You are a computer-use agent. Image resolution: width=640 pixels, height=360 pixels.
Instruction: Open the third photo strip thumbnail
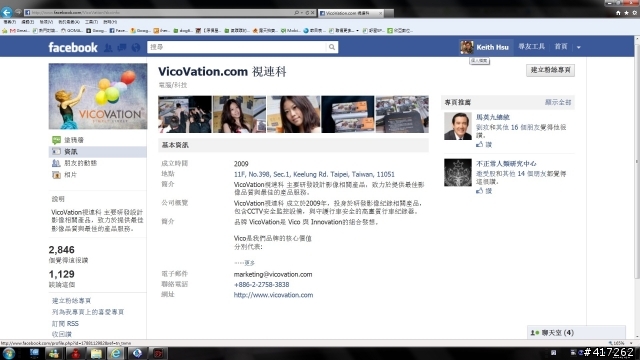tap(293, 114)
